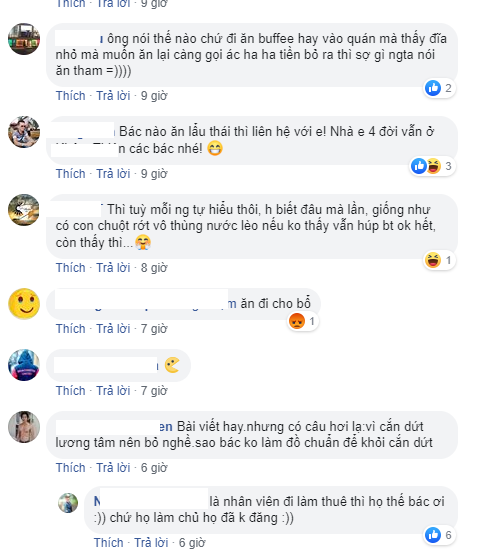Click Trả lời under the lẩu thái comment
Screen dimensions: 487x549
point(113,174)
